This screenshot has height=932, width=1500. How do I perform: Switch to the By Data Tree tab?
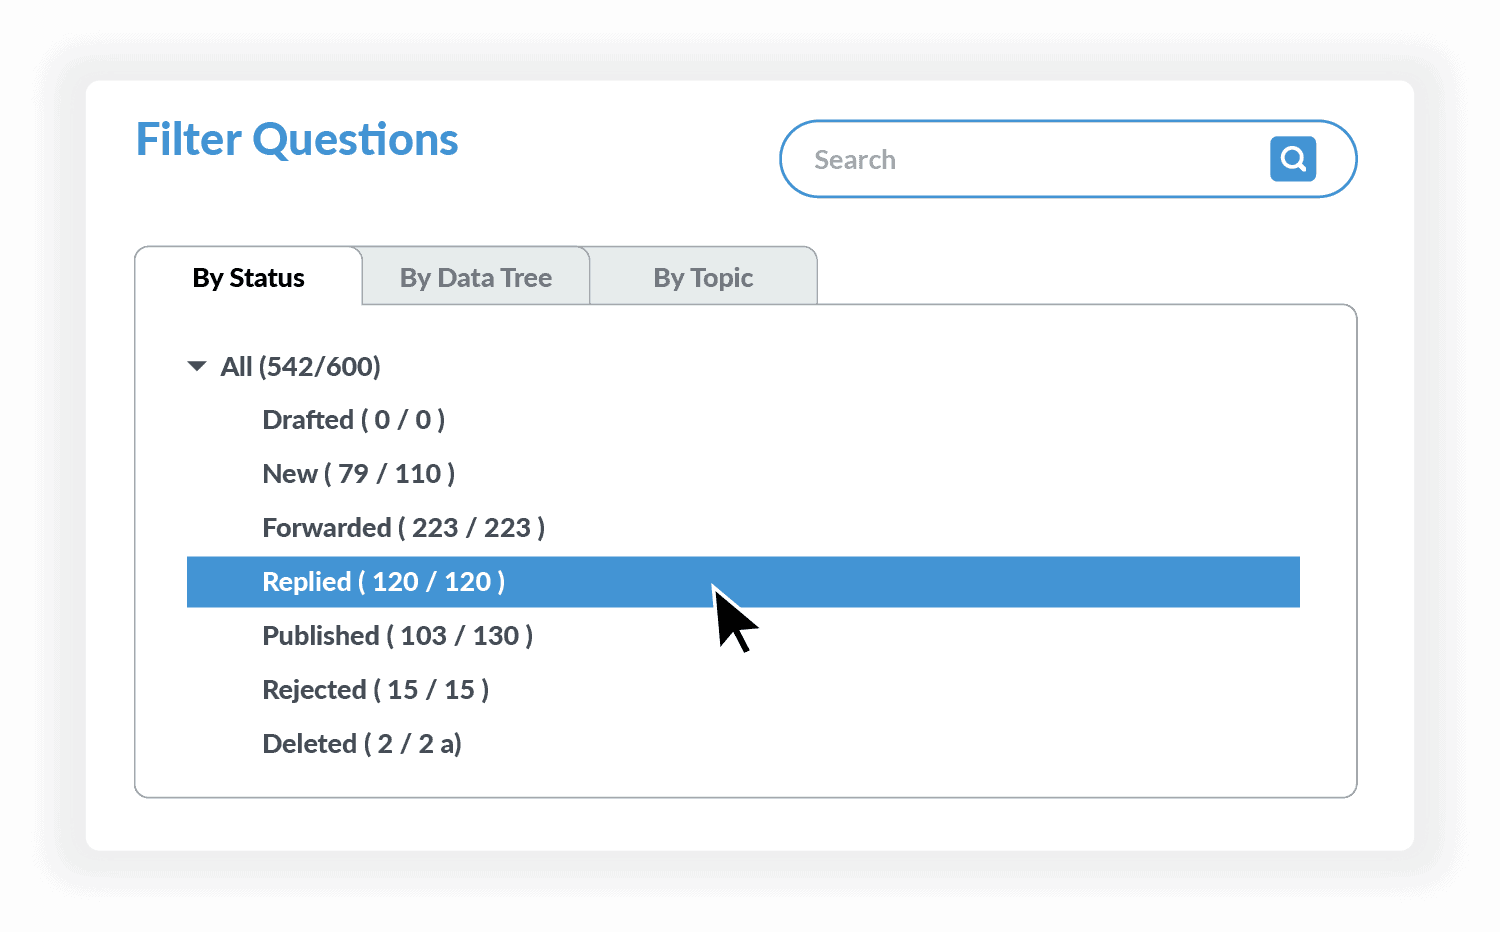[x=476, y=277]
